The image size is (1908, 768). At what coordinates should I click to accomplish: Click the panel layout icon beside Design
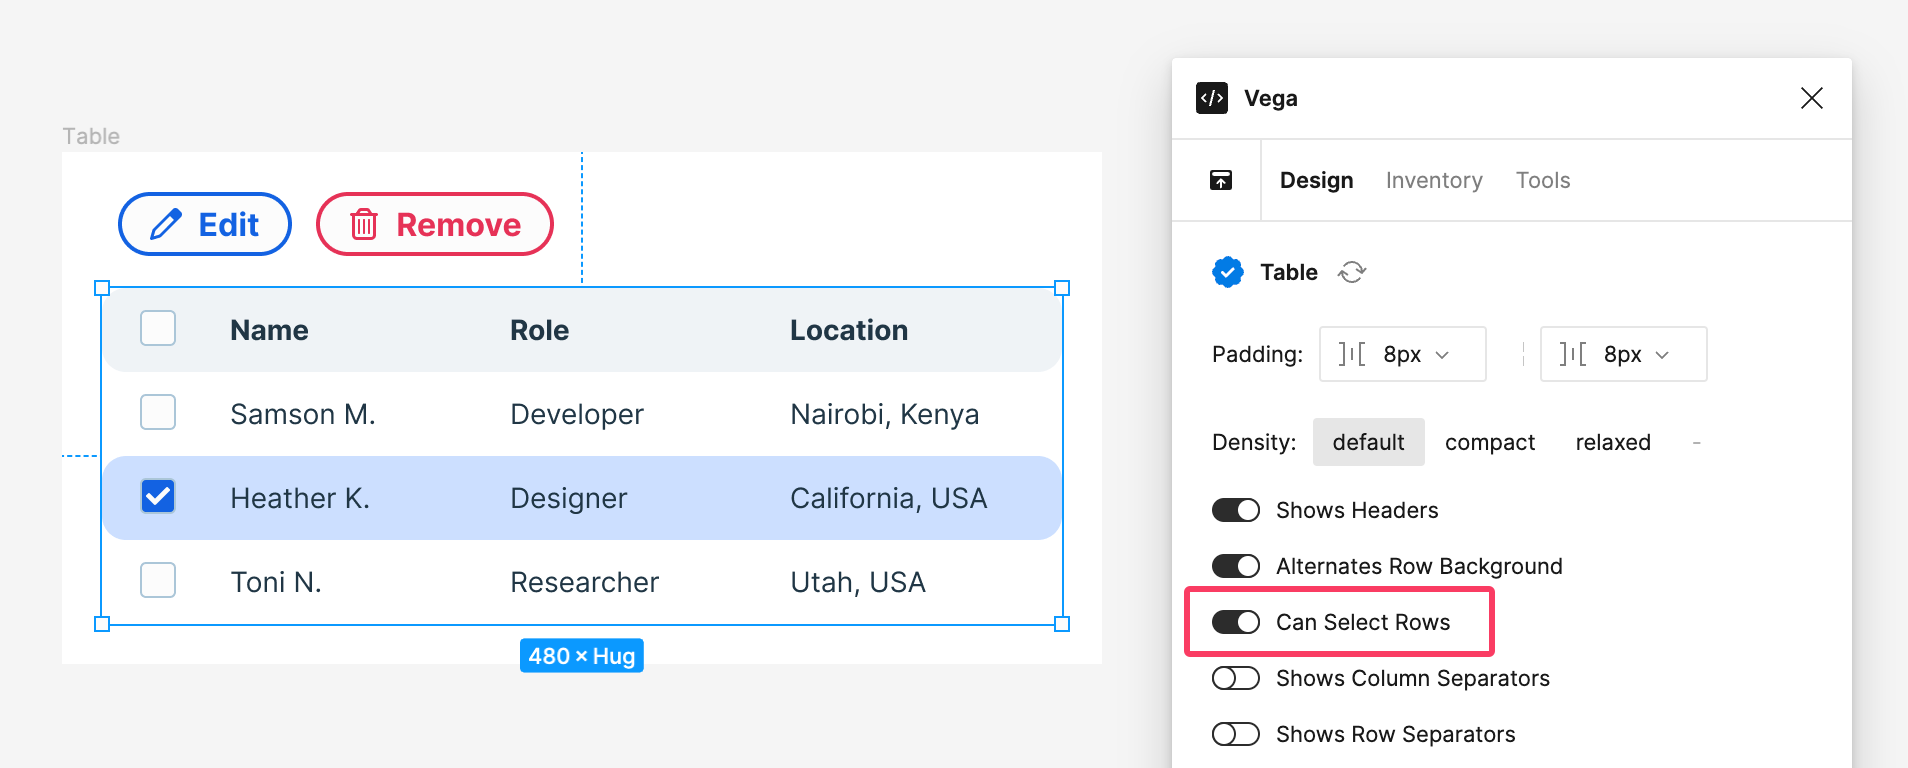click(1221, 180)
